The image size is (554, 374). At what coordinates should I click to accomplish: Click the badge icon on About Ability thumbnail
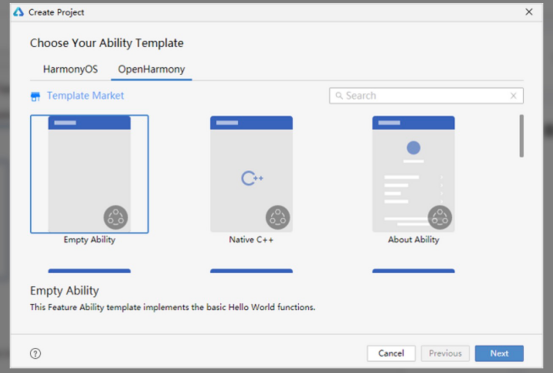tap(440, 217)
